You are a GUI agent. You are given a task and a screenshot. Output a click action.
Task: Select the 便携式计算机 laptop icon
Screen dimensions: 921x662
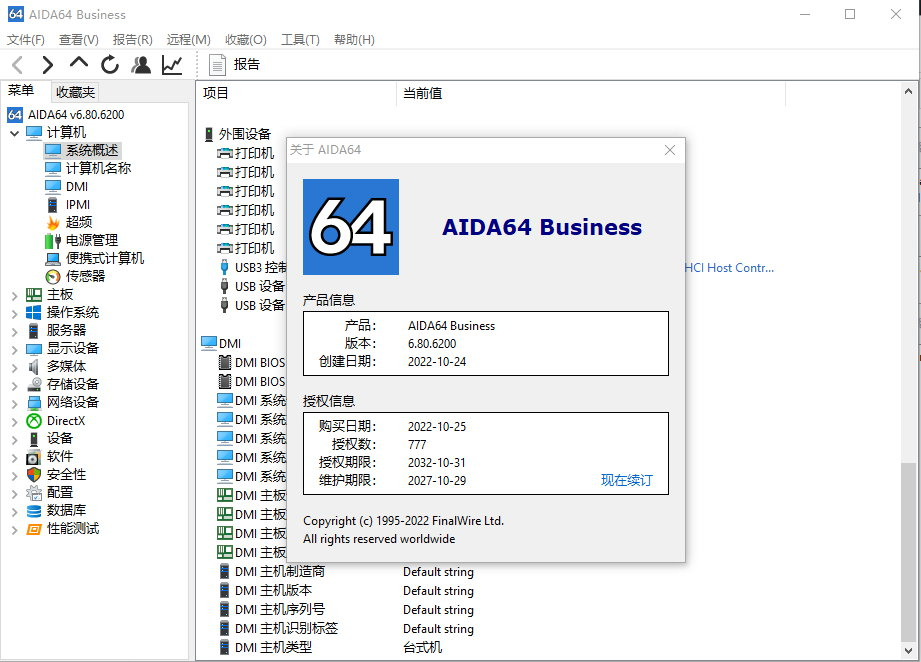[53, 258]
